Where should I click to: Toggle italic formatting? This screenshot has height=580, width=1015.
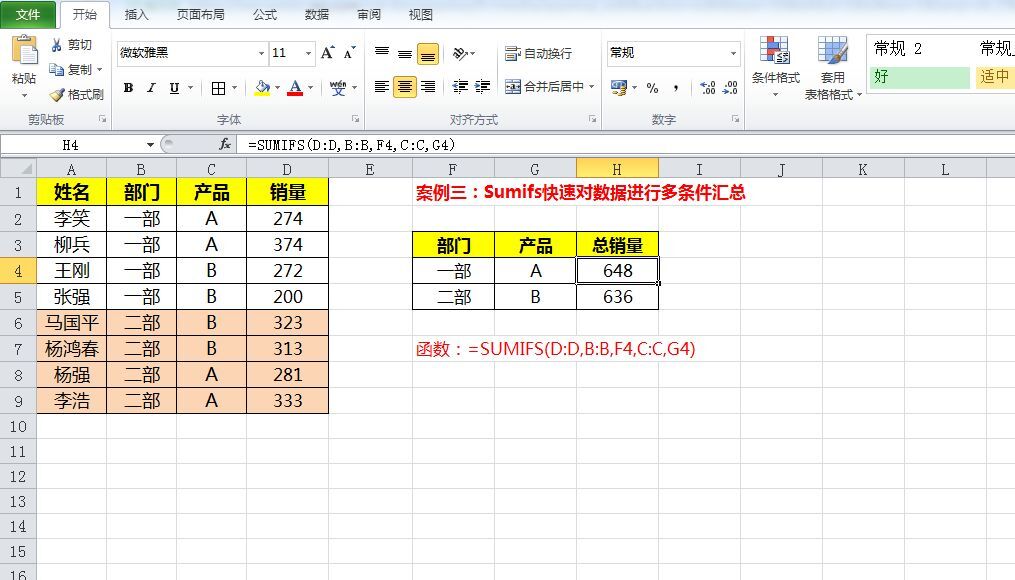click(x=151, y=87)
